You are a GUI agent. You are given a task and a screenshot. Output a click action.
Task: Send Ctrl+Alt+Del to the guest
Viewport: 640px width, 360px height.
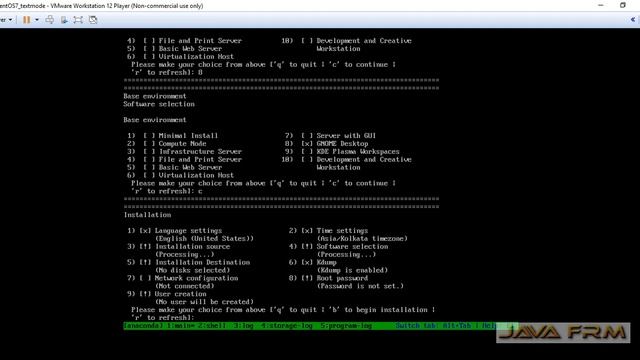(x=50, y=20)
